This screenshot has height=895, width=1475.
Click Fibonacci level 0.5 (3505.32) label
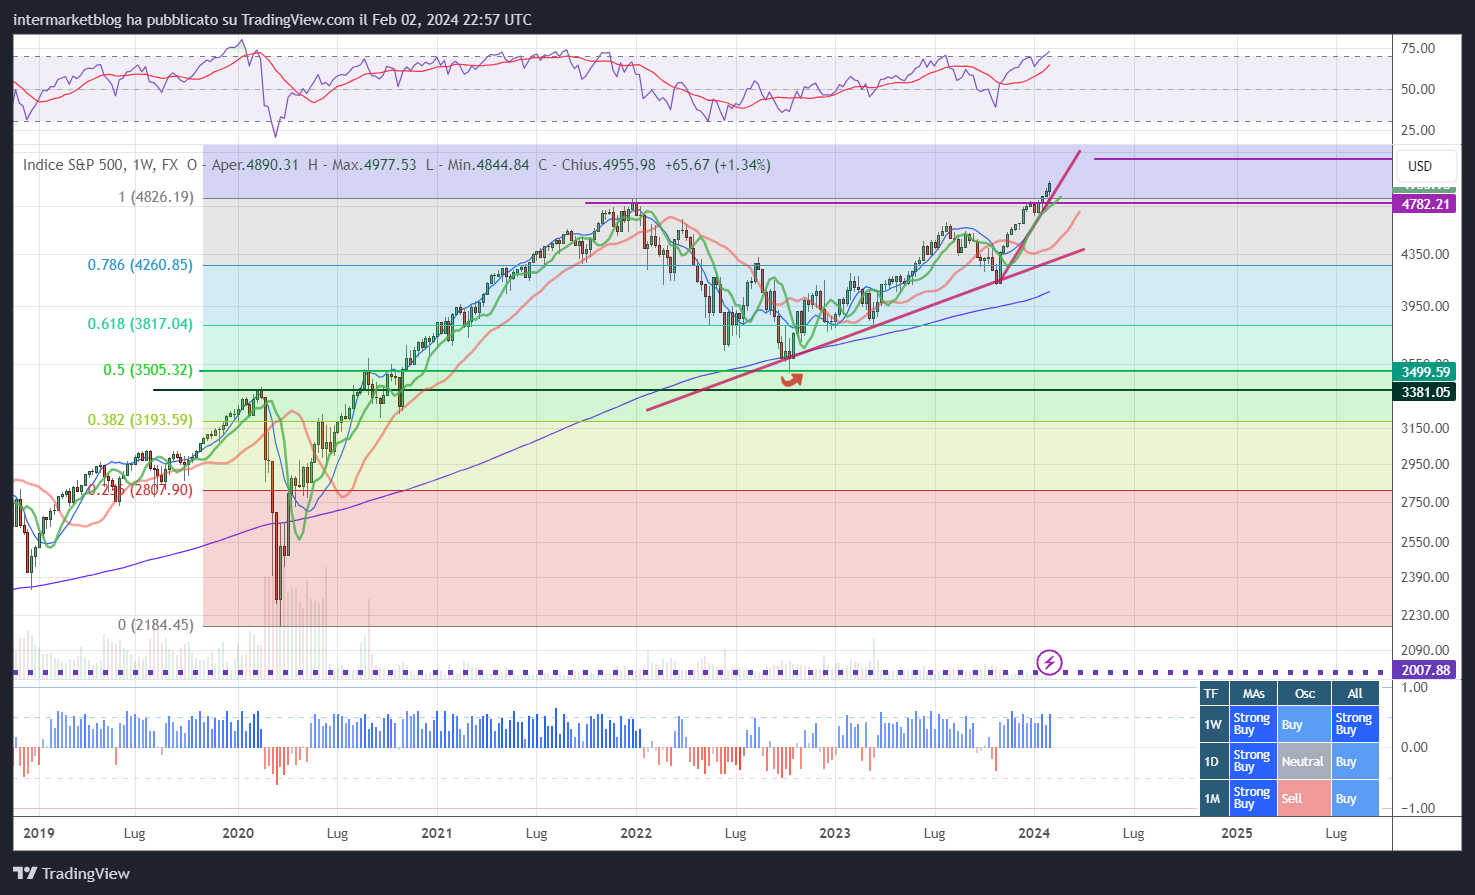(148, 370)
